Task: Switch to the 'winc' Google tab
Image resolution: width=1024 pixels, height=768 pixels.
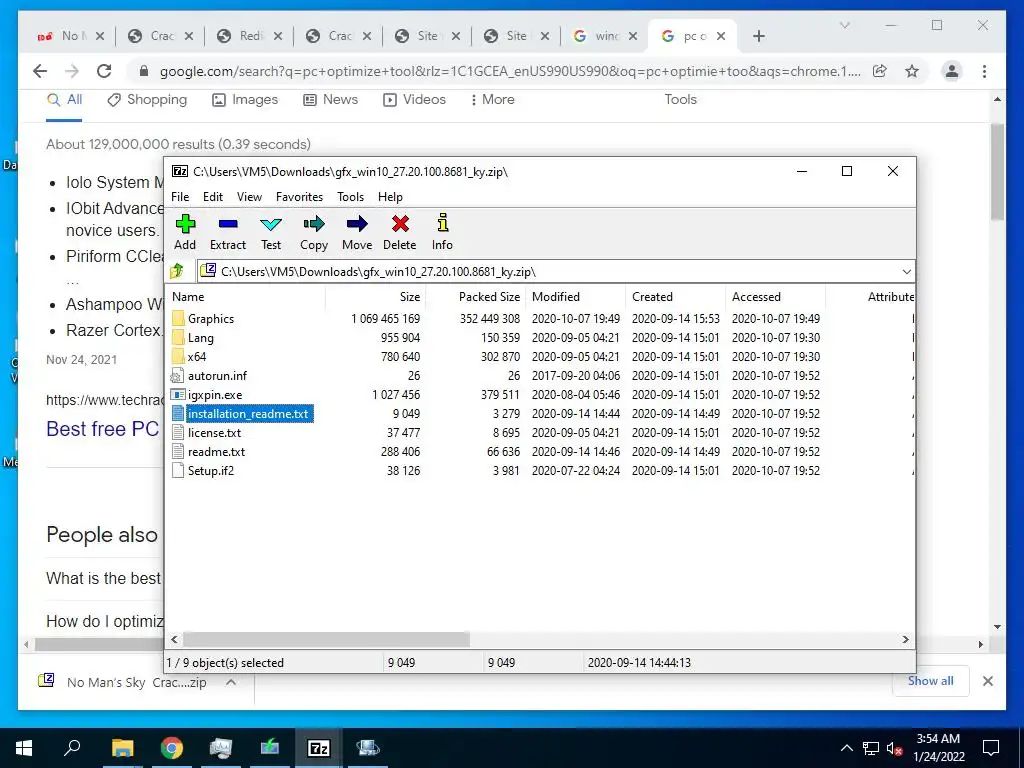Action: click(605, 36)
